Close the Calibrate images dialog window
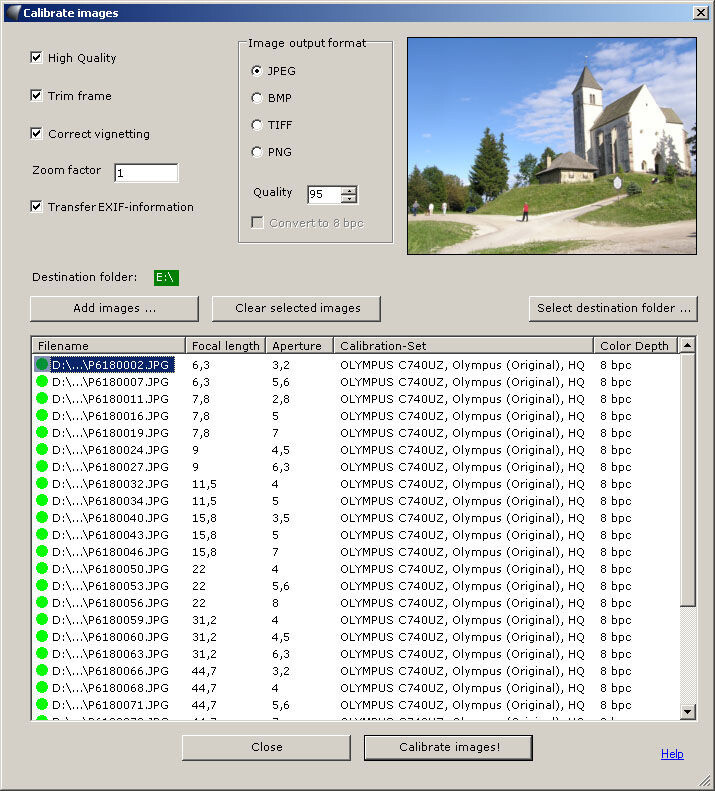715x791 pixels. [701, 13]
